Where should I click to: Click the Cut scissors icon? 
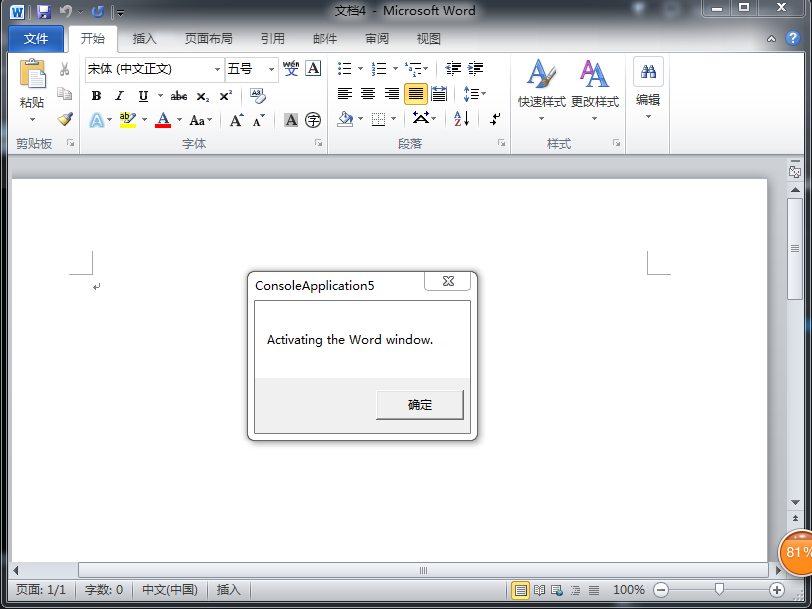pyautogui.click(x=64, y=69)
